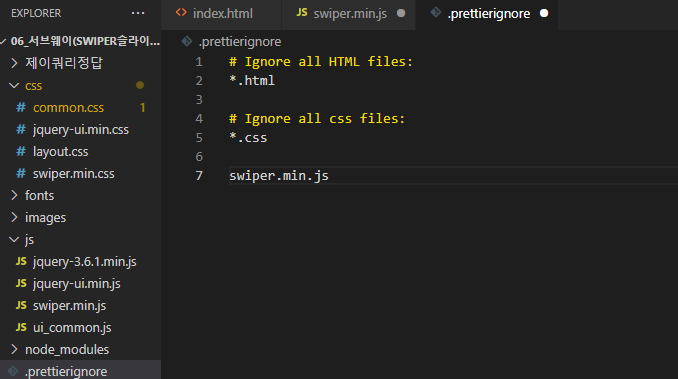
Task: Click the CSS icon beside common.css
Action: coord(21,108)
